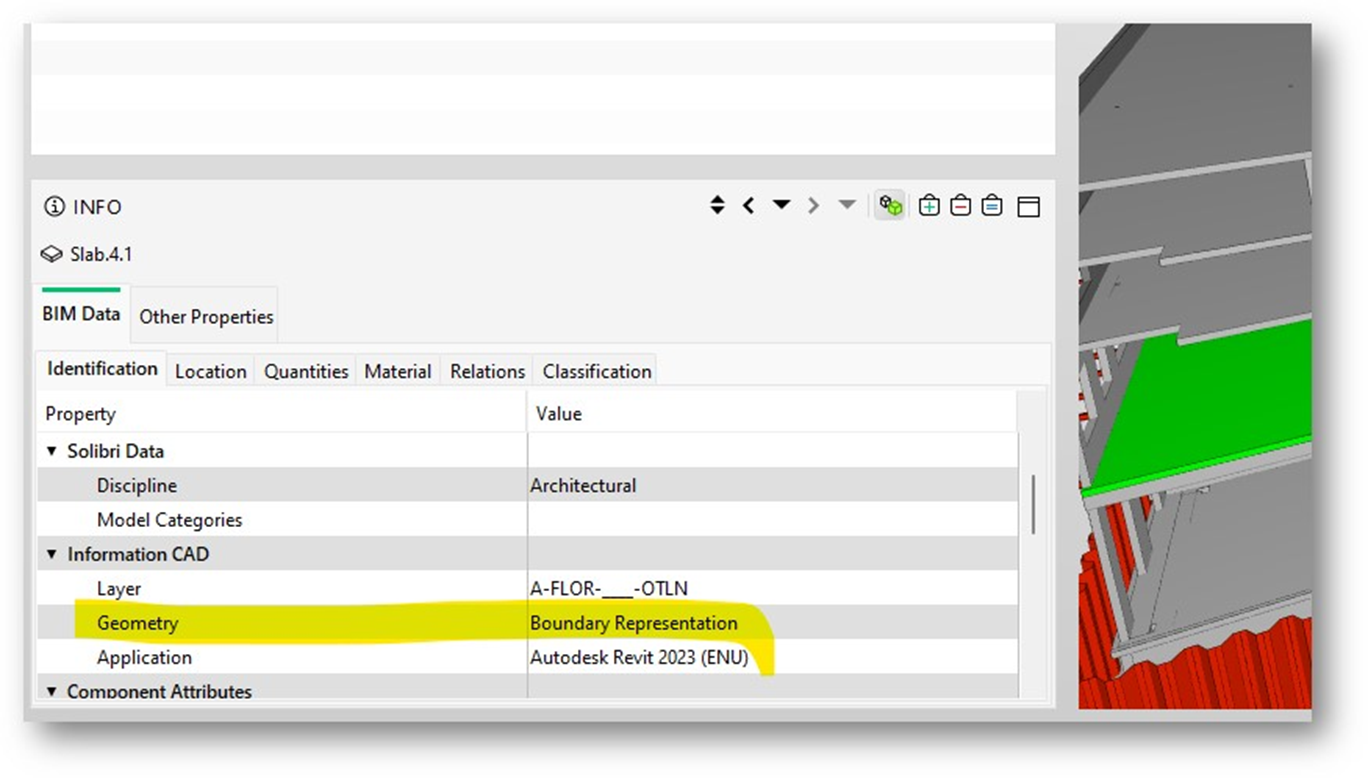This screenshot has width=1368, height=778.
Task: Click the Value column header
Action: click(x=772, y=413)
